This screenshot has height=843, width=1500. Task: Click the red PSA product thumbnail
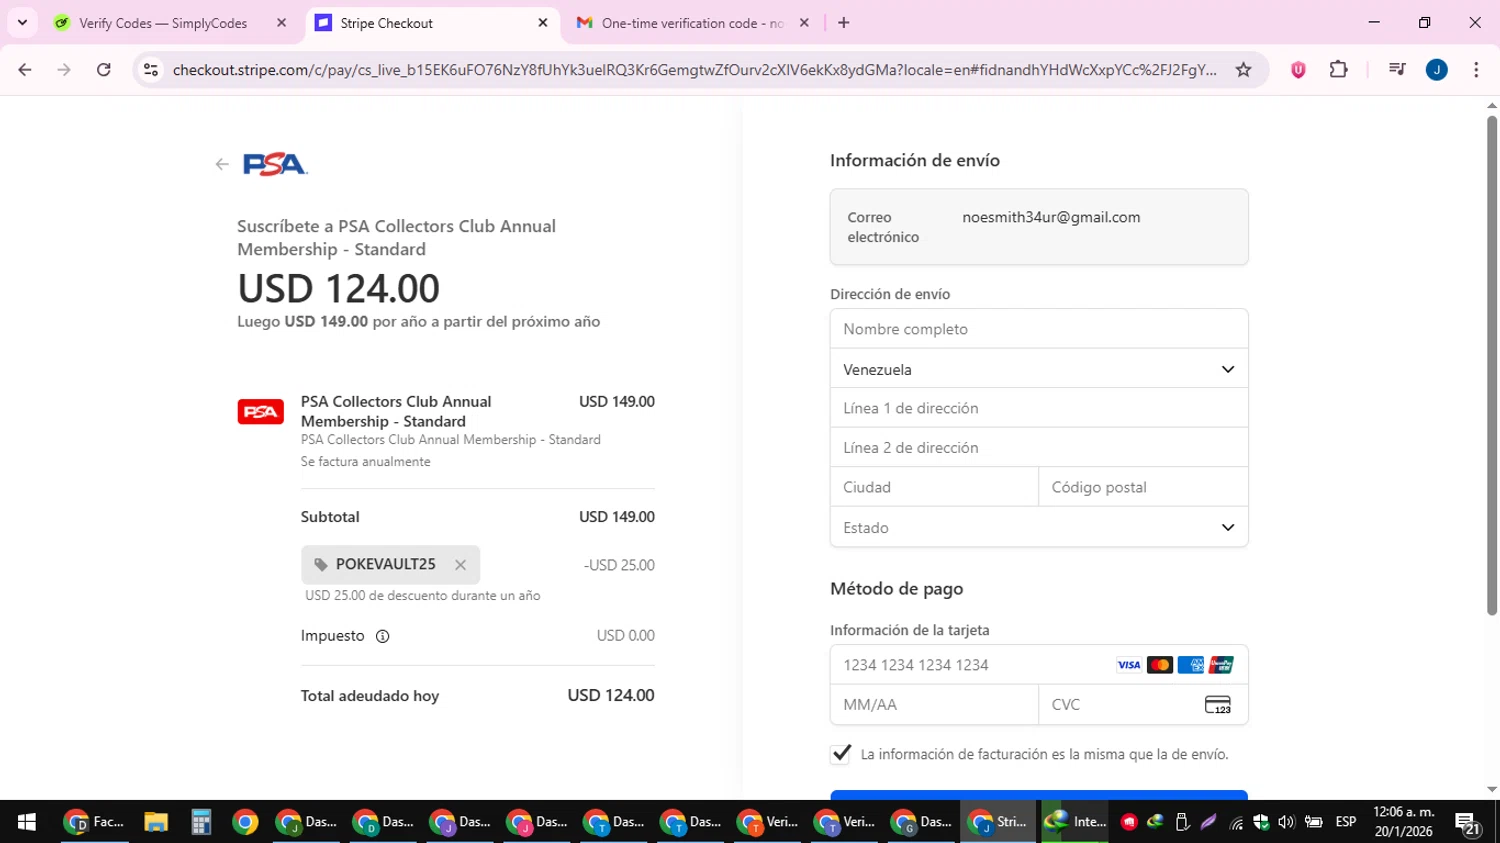[x=261, y=412]
